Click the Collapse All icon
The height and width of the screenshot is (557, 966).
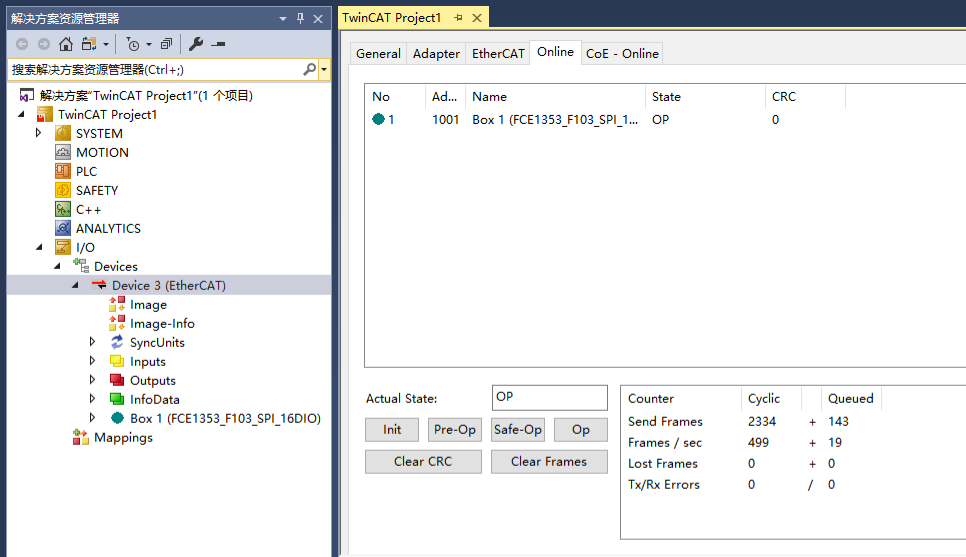[166, 44]
